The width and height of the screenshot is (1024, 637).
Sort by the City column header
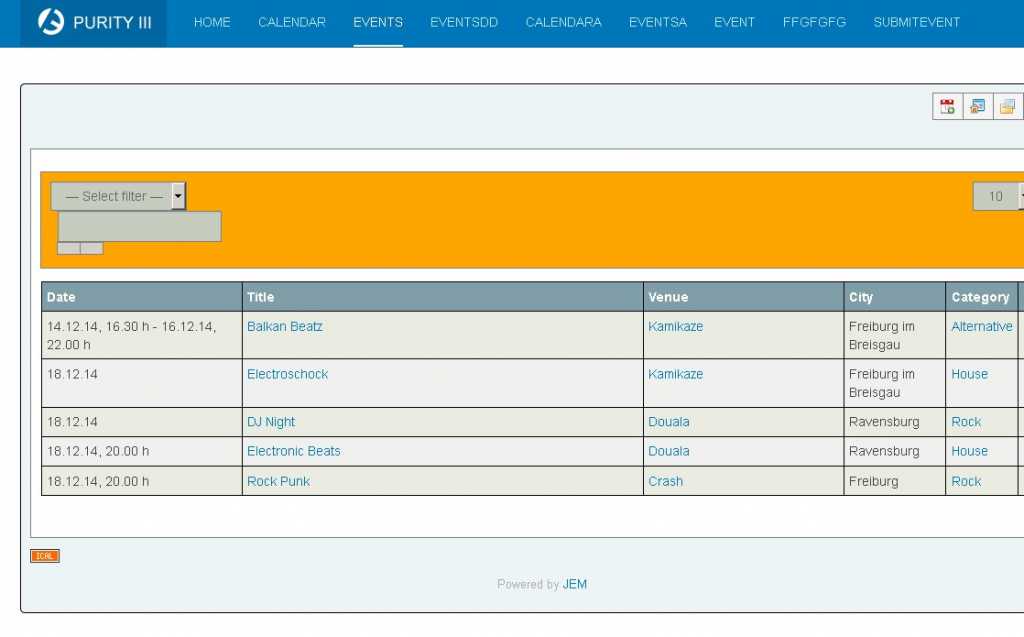[x=861, y=297]
